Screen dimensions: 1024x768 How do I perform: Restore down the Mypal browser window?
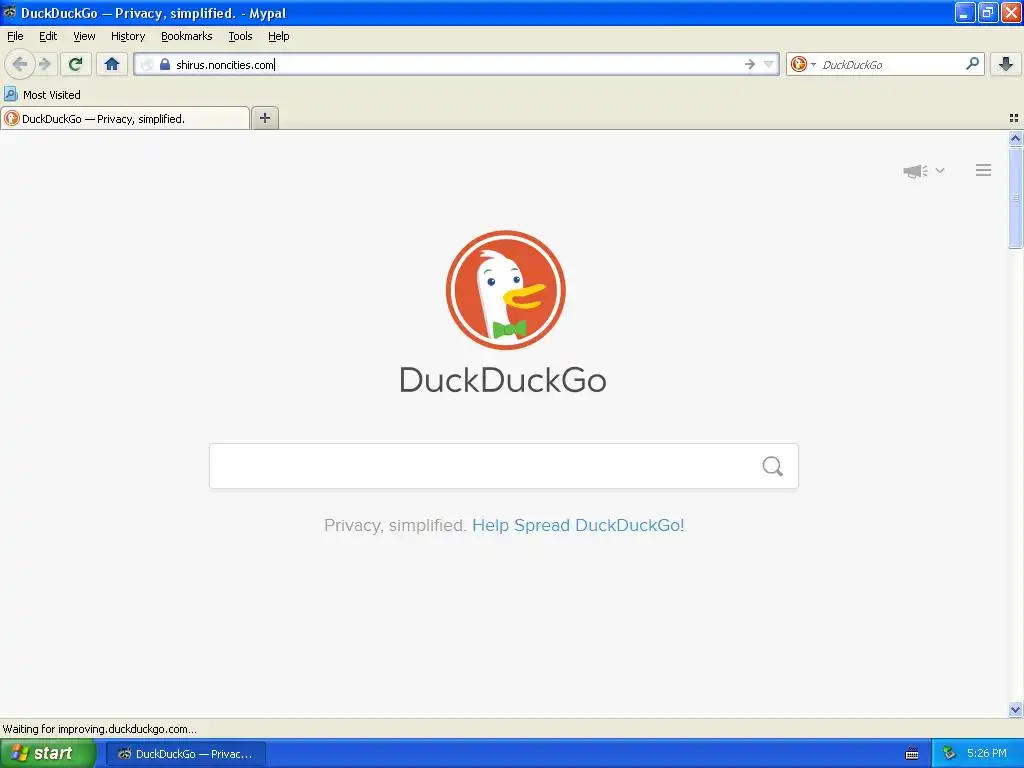(987, 12)
